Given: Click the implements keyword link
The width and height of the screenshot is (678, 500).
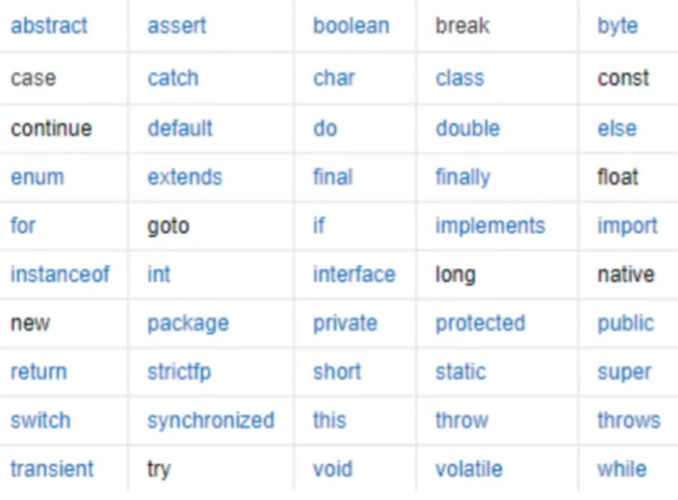Looking at the screenshot, I should (490, 226).
